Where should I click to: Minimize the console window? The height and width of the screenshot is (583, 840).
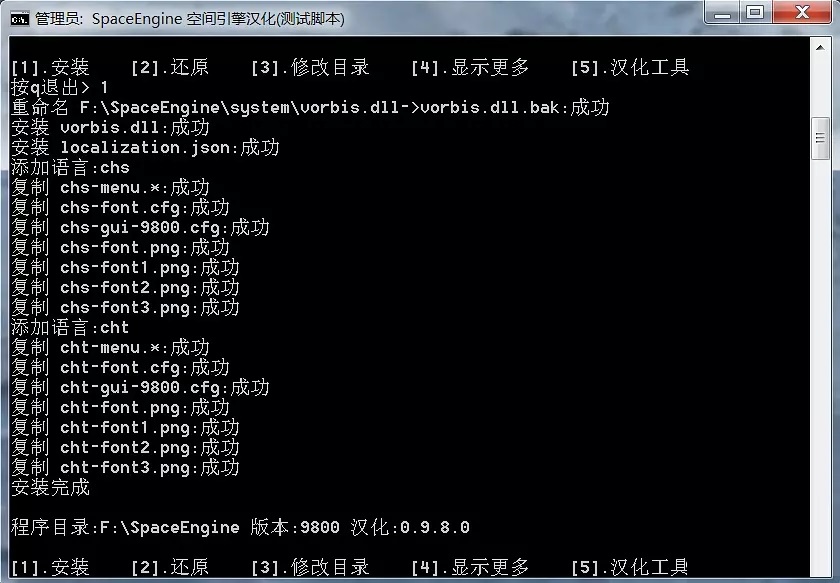[x=722, y=13]
